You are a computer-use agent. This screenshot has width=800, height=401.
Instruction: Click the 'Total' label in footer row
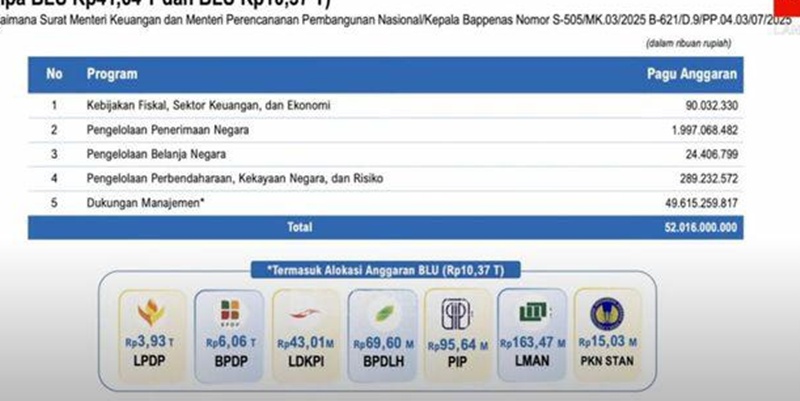299,227
